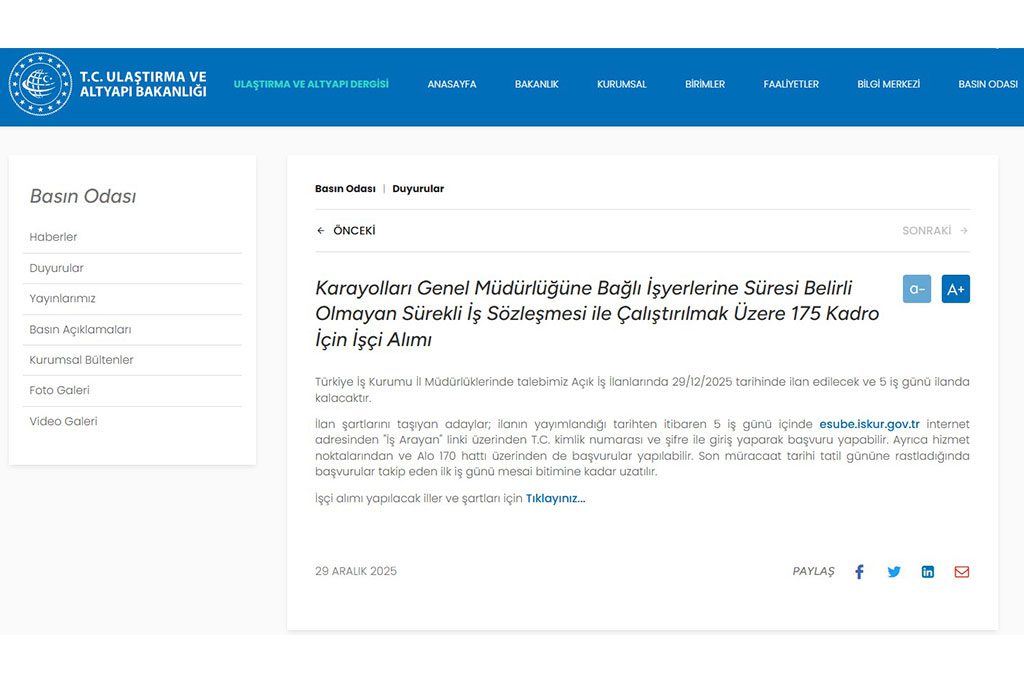Screen dimensions: 1024x683
Task: Click the Tıklayınız... link
Action: click(555, 499)
